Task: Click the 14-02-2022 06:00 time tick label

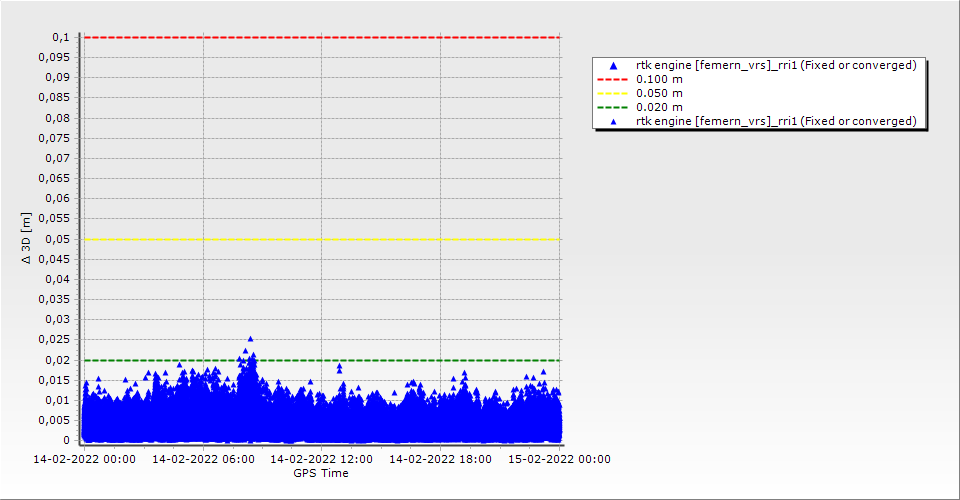Action: click(x=203, y=460)
